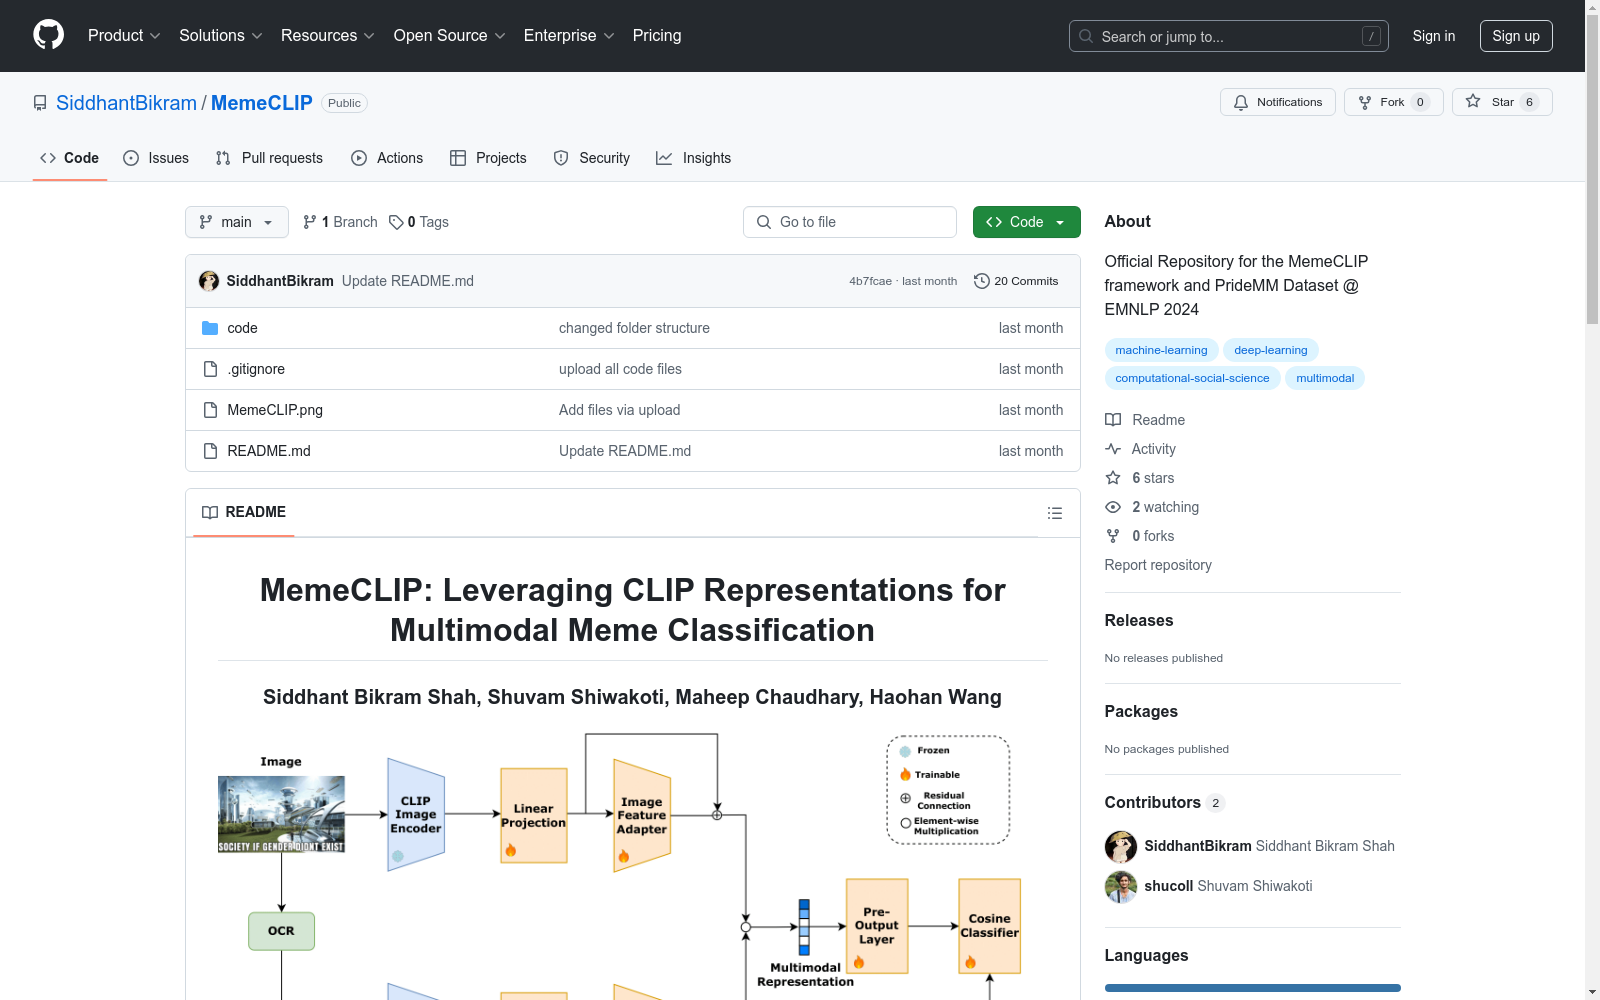Click the Languages bar

[1253, 988]
